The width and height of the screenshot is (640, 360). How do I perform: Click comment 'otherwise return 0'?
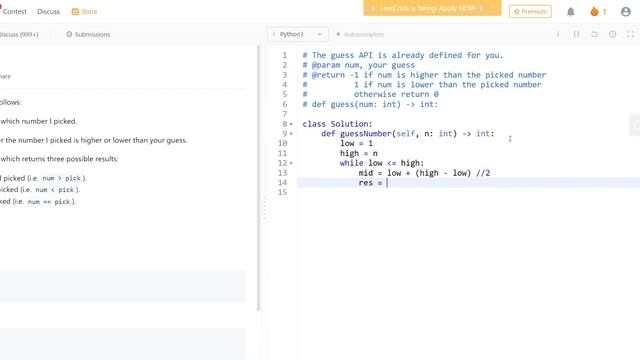pos(396,94)
